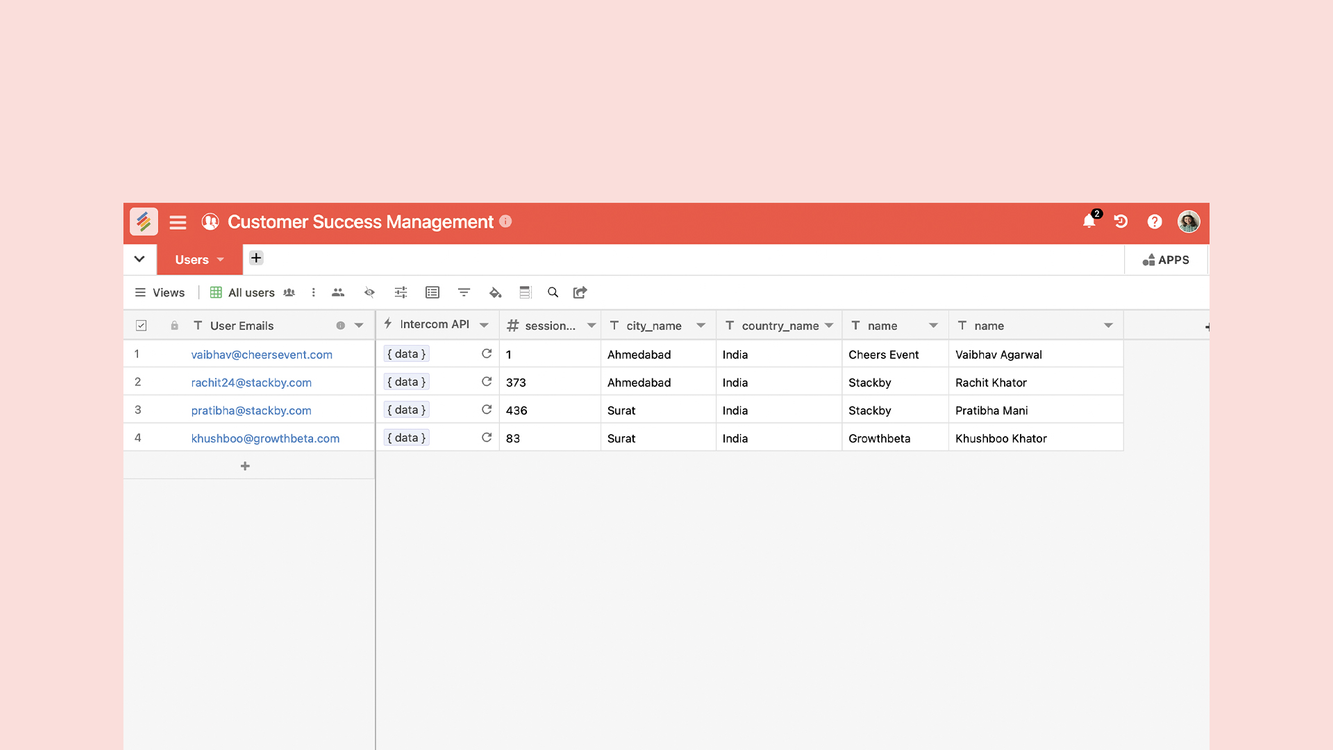Image resolution: width=1333 pixels, height=750 pixels.
Task: Open the user profile avatar
Action: (1189, 222)
